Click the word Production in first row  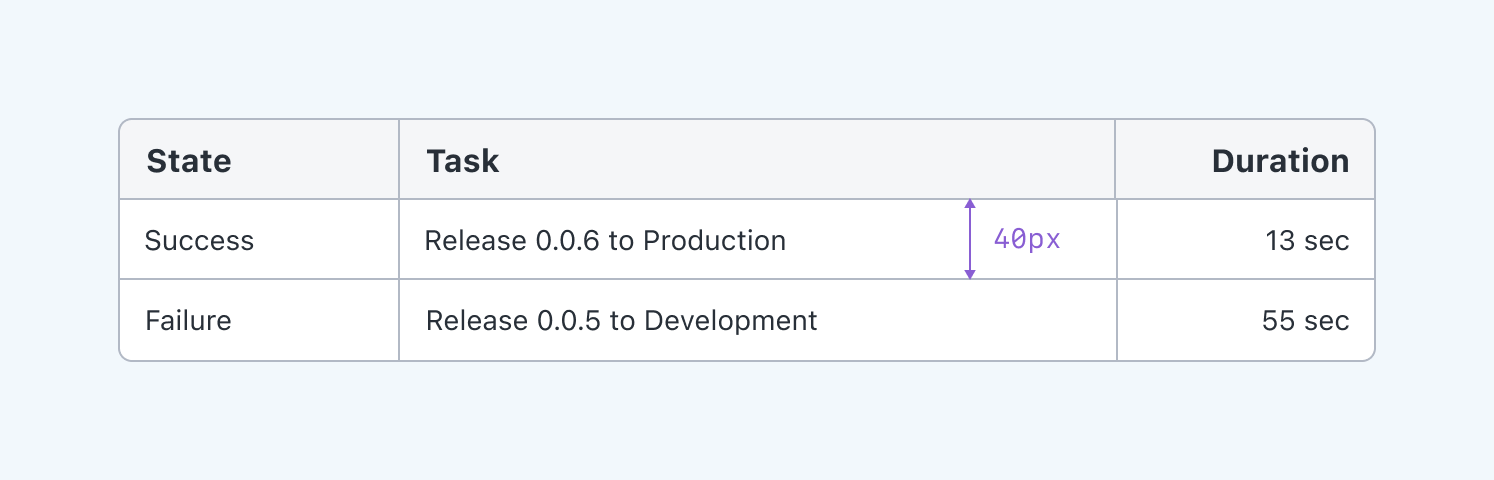tap(714, 241)
